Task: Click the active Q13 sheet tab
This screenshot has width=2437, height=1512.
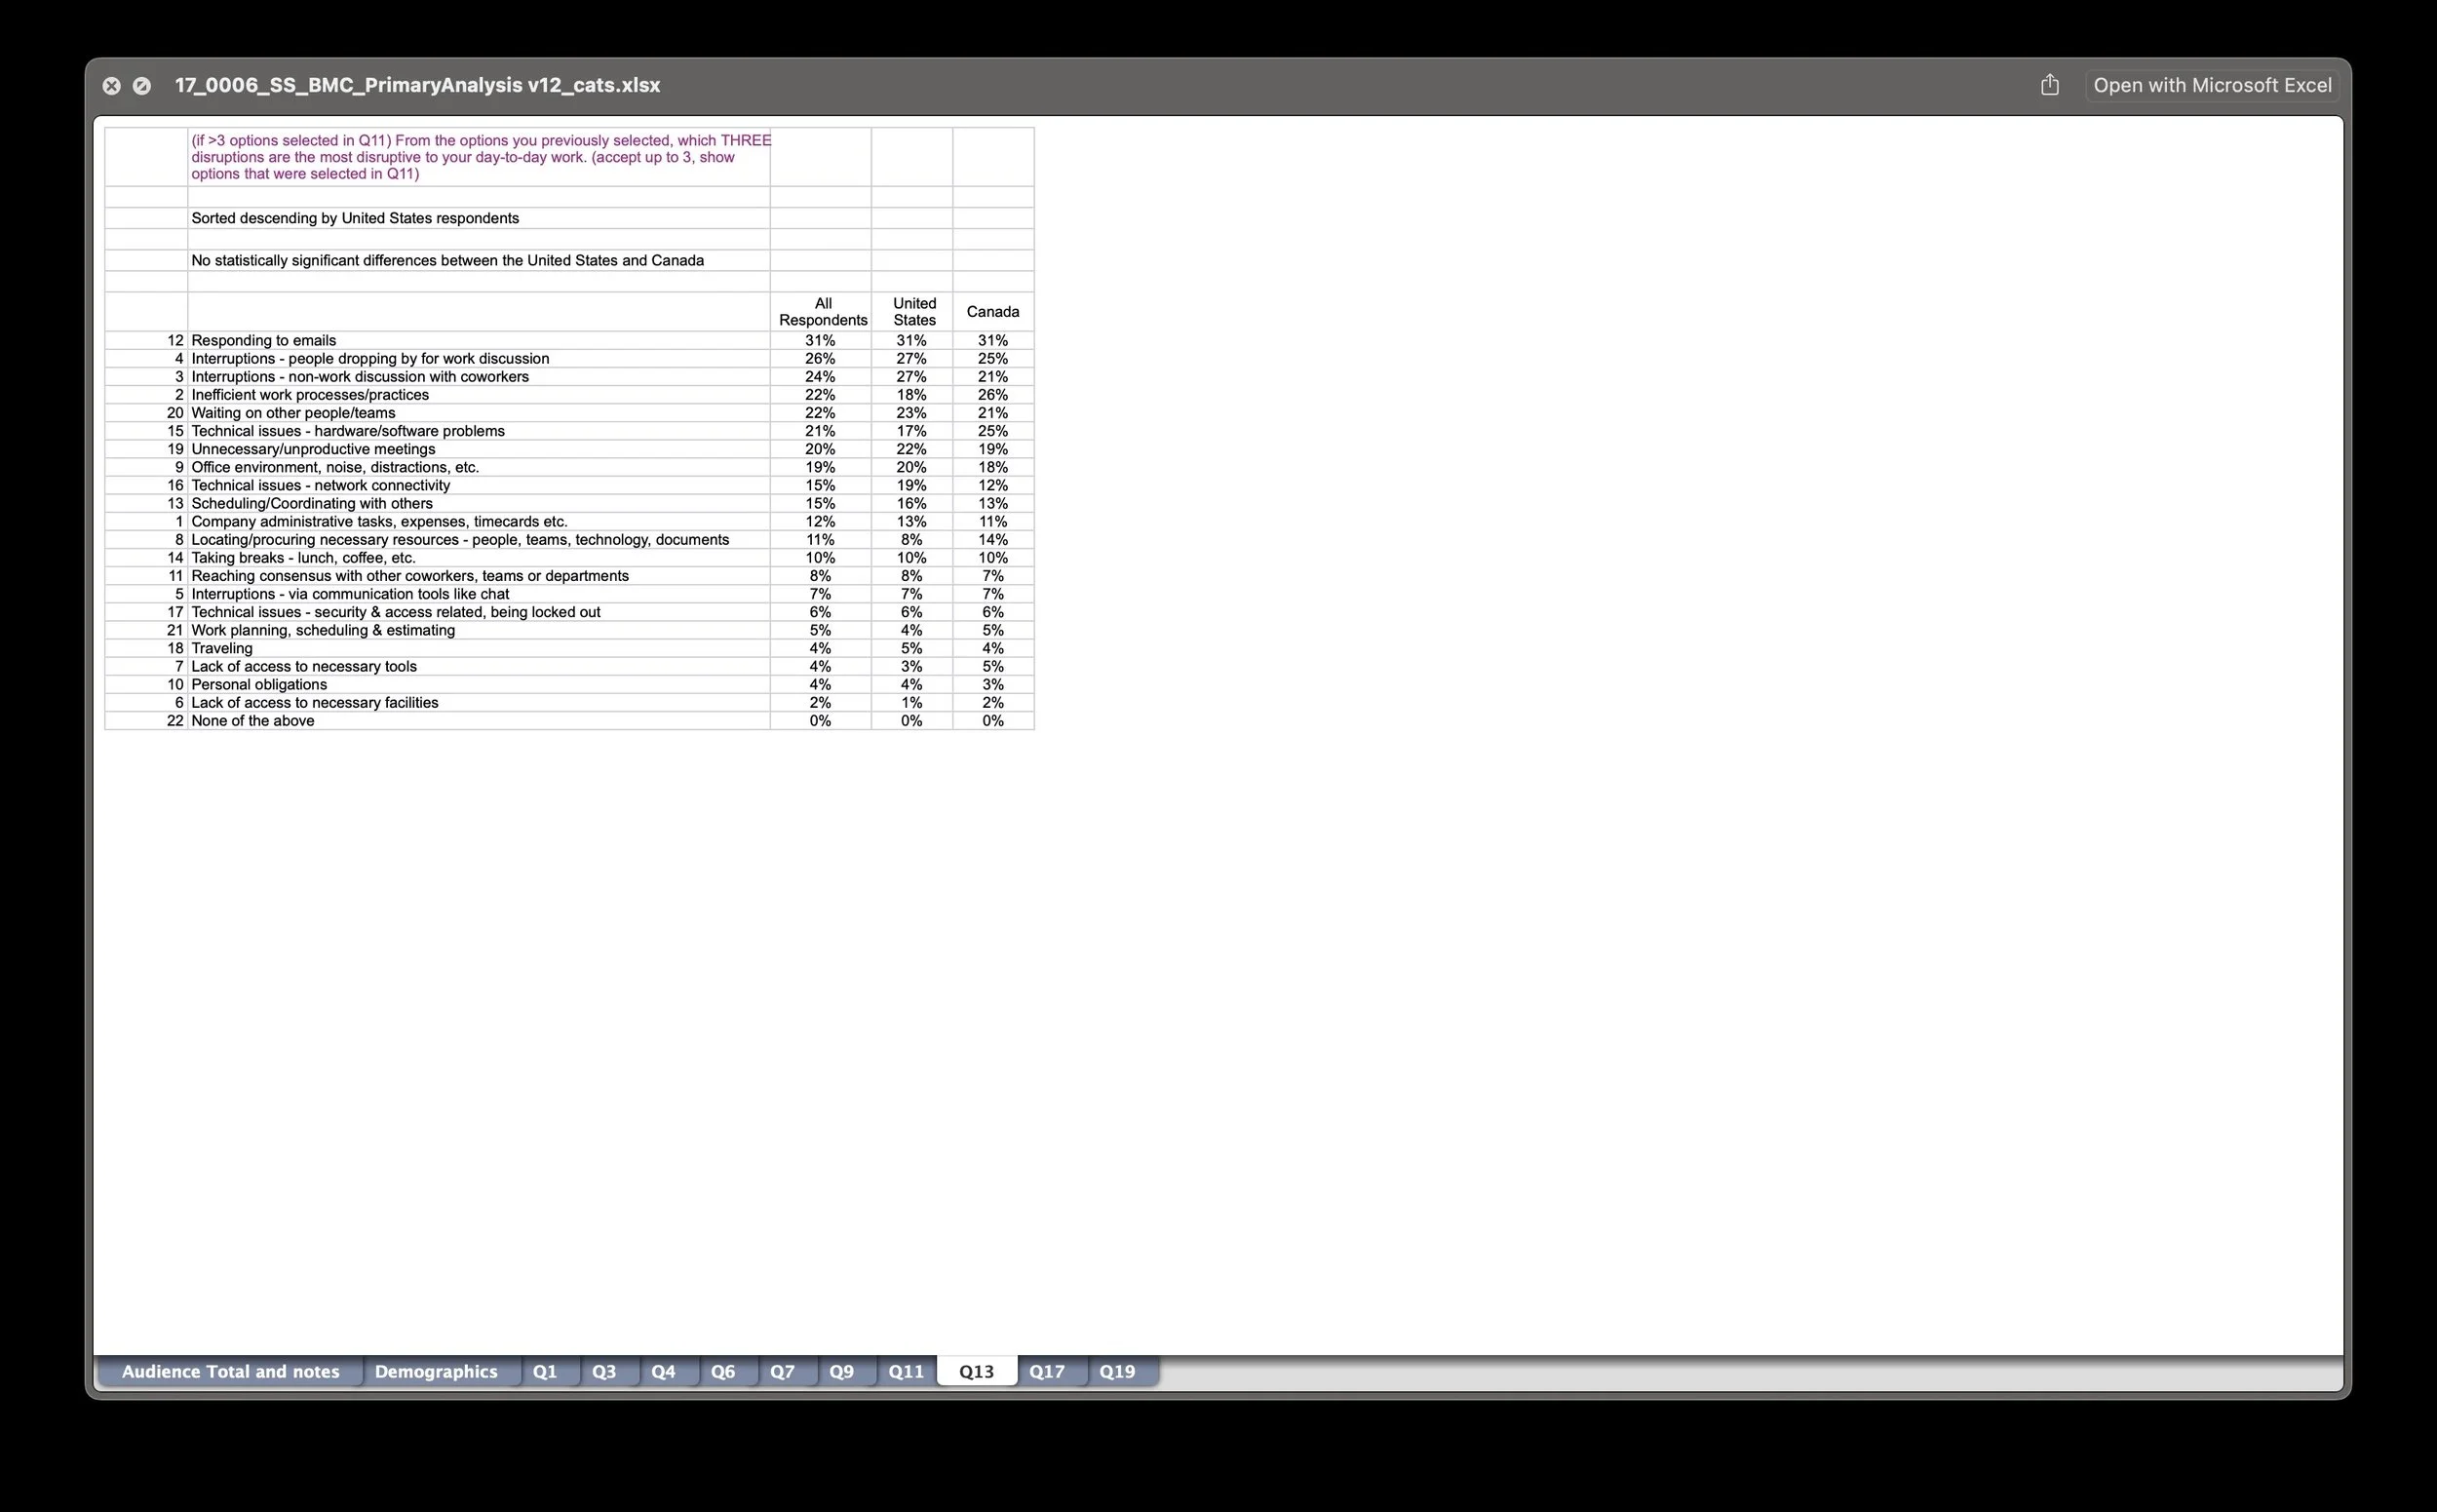Action: point(976,1371)
